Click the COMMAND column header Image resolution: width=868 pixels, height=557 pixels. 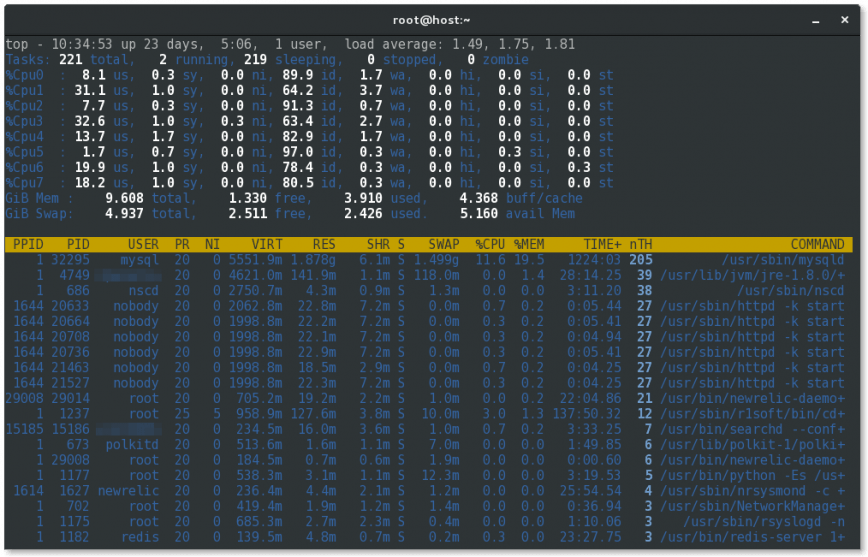coord(817,245)
